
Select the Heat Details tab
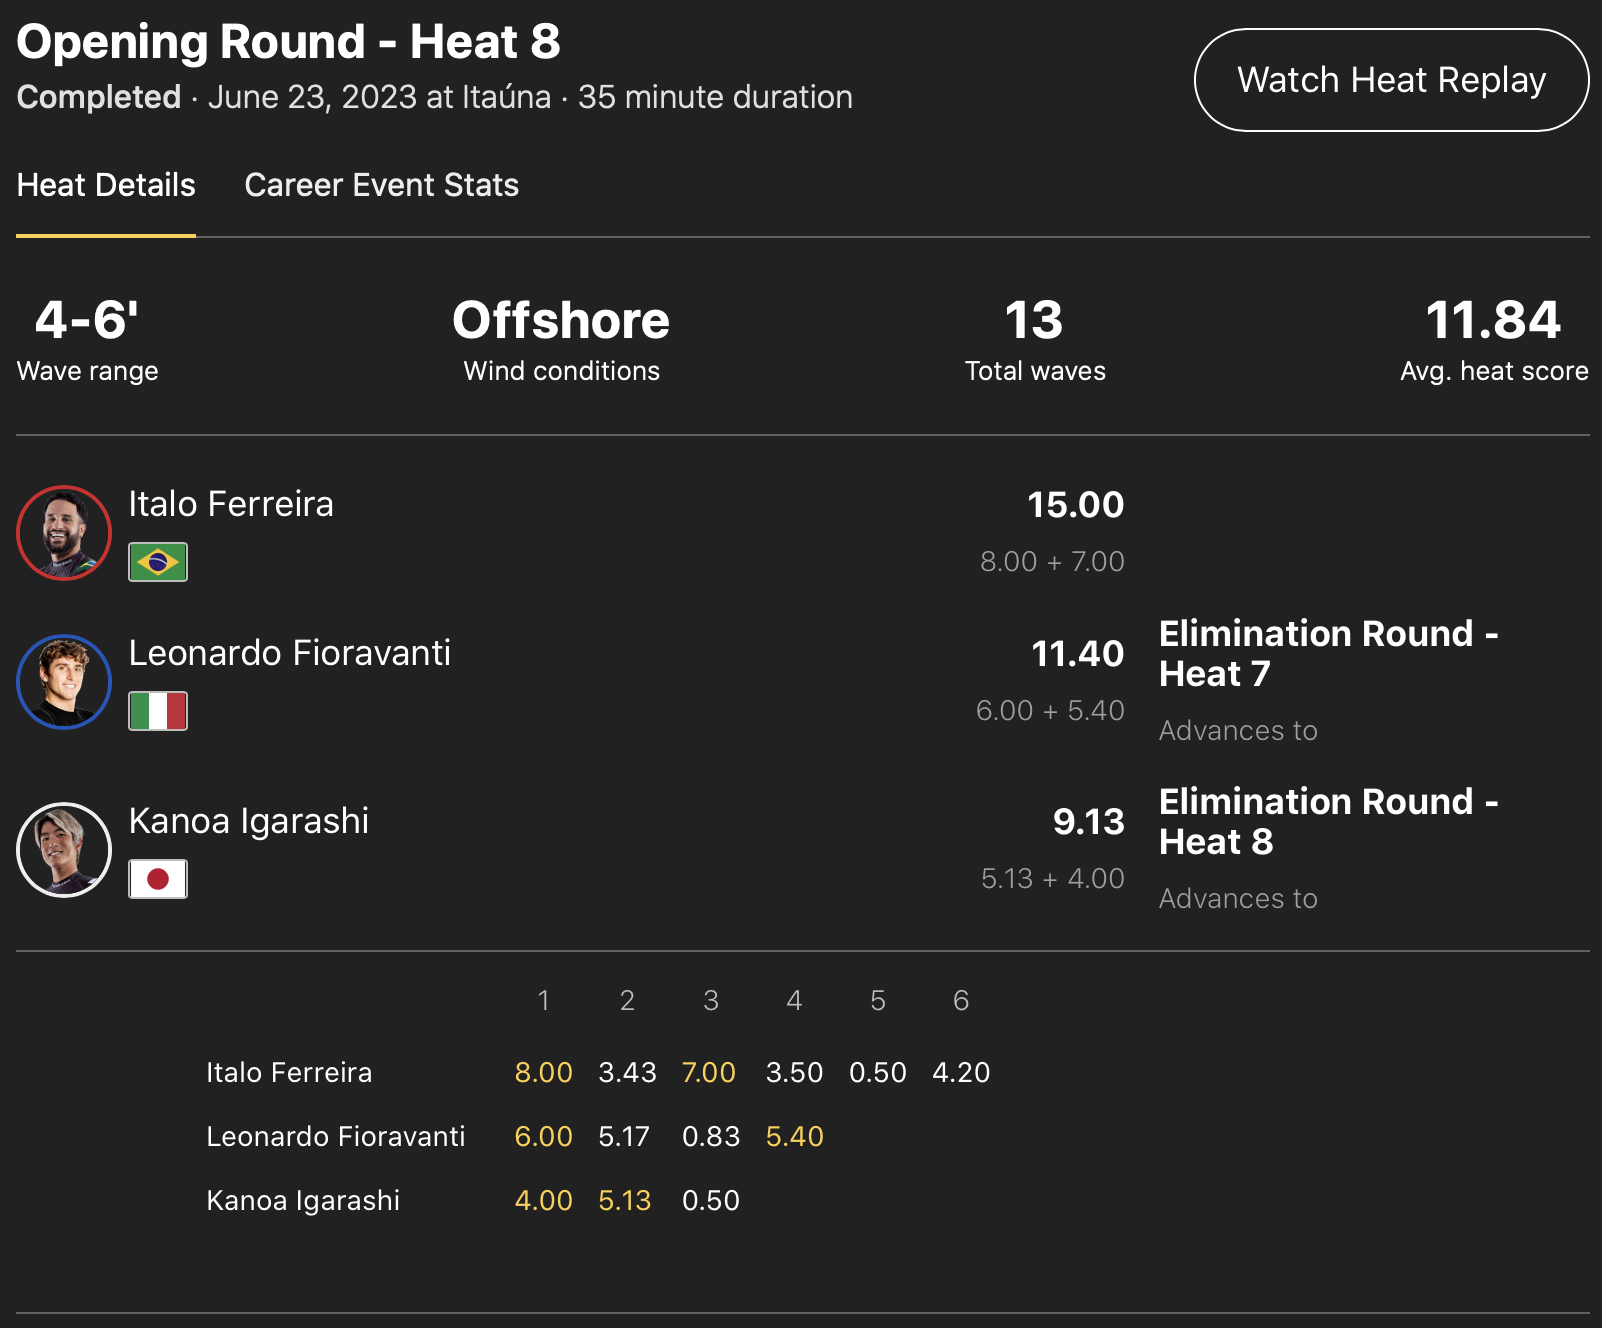[x=106, y=186]
